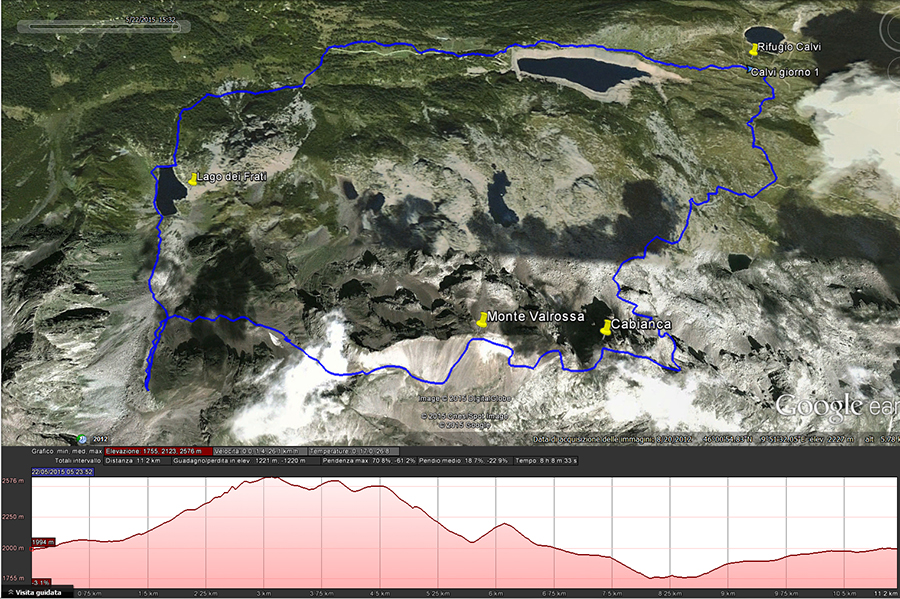
Task: Click the -3.1% slope cursor tag
Action: click(41, 582)
